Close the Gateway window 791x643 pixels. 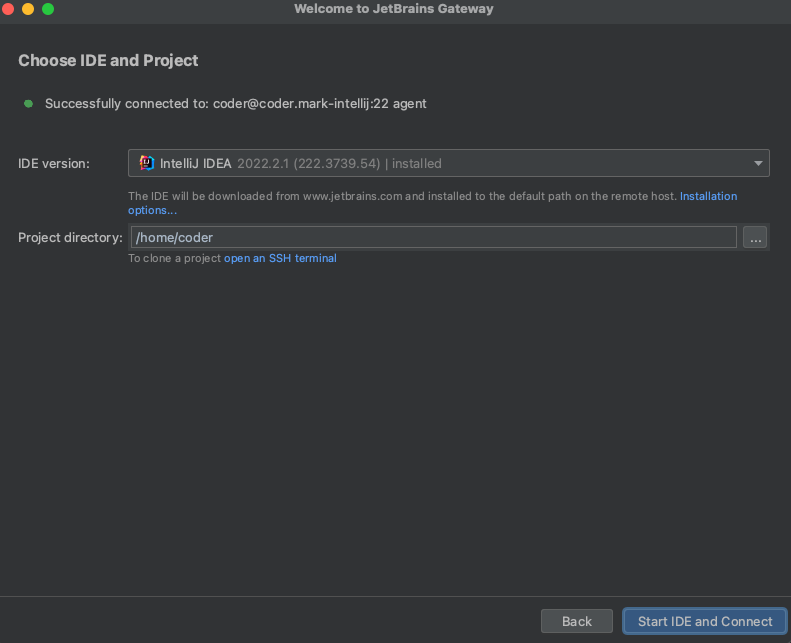pyautogui.click(x=8, y=9)
